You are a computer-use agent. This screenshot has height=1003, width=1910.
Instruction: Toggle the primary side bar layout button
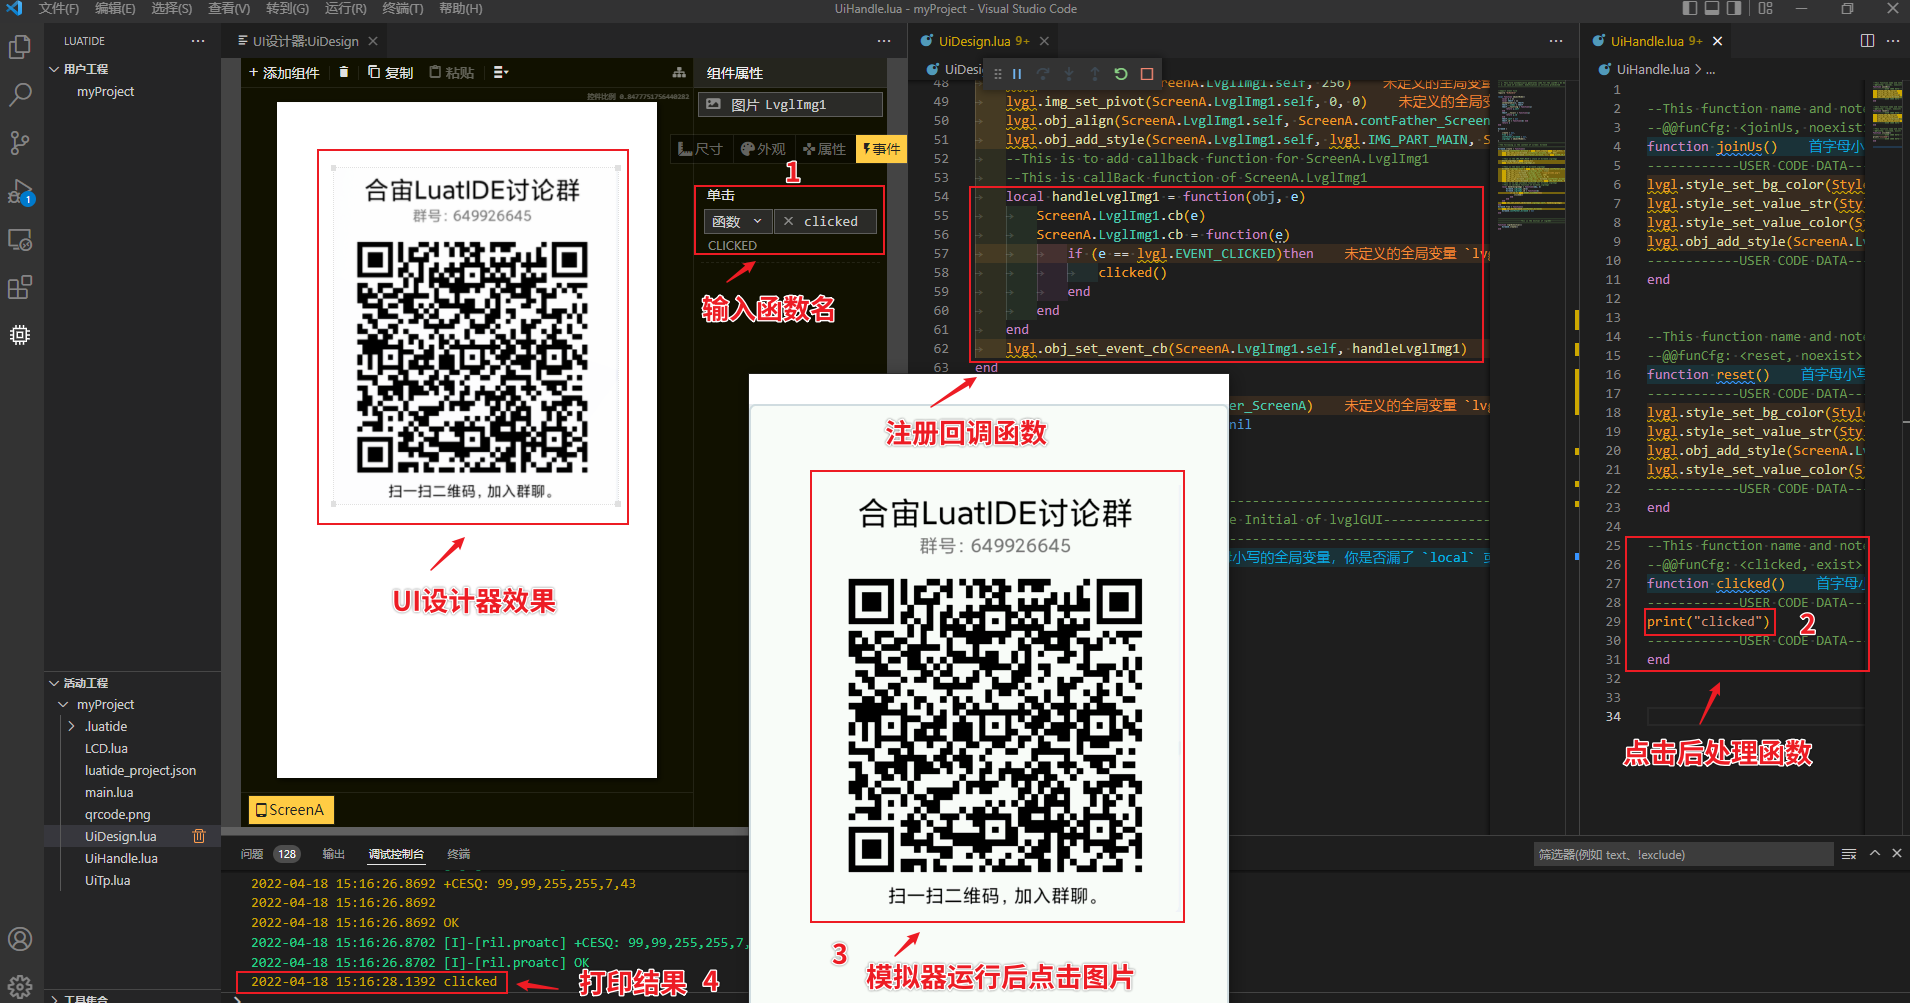tap(1690, 9)
